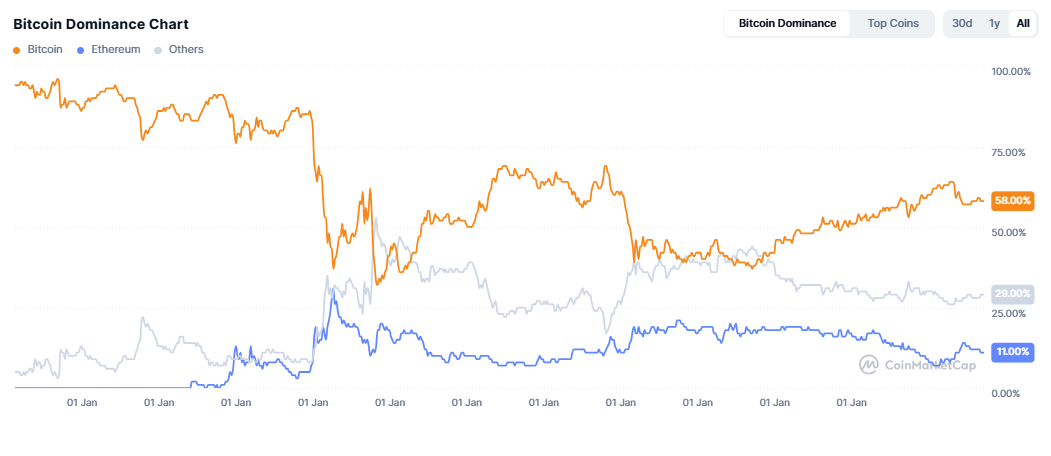Click the 0.00% y-axis label
The width and height of the screenshot is (1051, 456).
(x=1006, y=393)
